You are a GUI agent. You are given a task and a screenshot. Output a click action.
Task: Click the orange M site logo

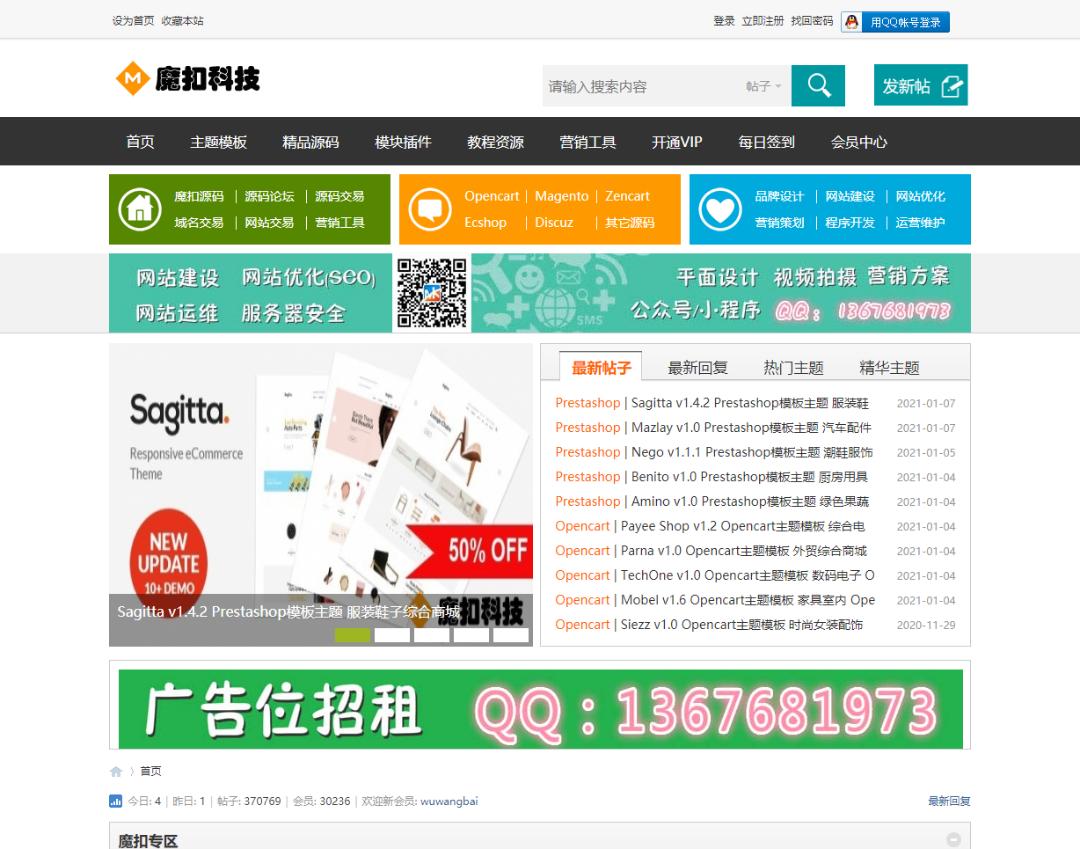pyautogui.click(x=132, y=78)
